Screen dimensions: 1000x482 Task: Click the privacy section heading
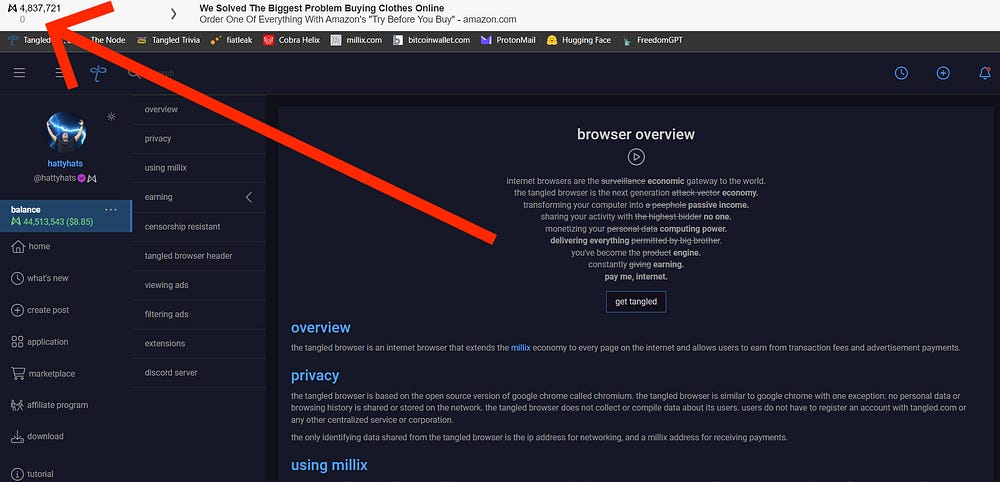click(x=315, y=376)
